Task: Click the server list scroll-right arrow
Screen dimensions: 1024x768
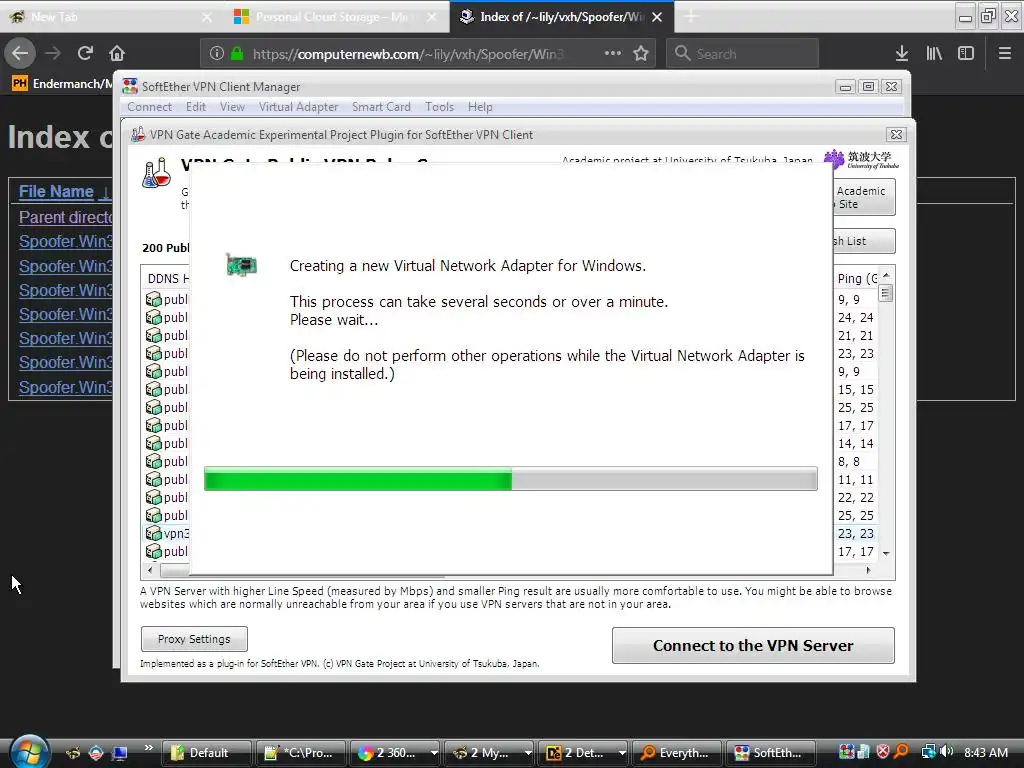Action: (x=868, y=569)
